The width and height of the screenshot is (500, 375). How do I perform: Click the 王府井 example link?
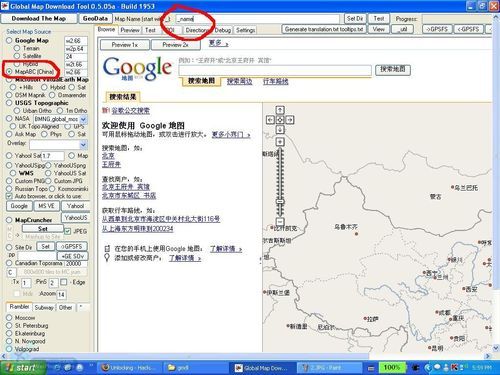pos(111,164)
